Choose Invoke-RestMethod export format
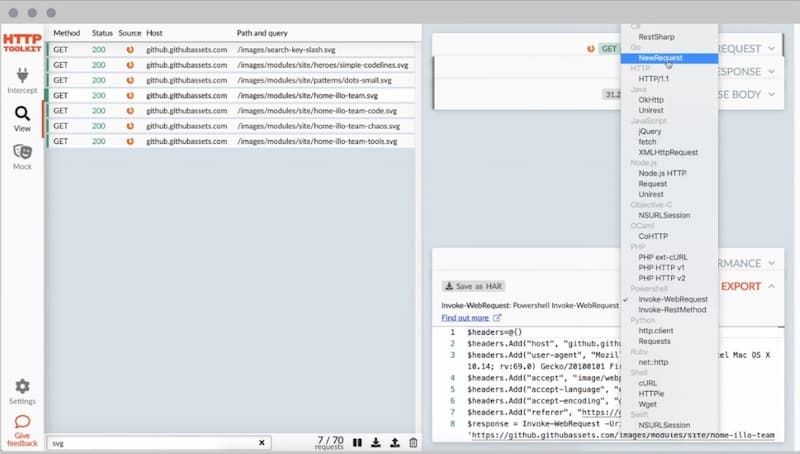Viewport: 800px width, 454px height. 672,310
